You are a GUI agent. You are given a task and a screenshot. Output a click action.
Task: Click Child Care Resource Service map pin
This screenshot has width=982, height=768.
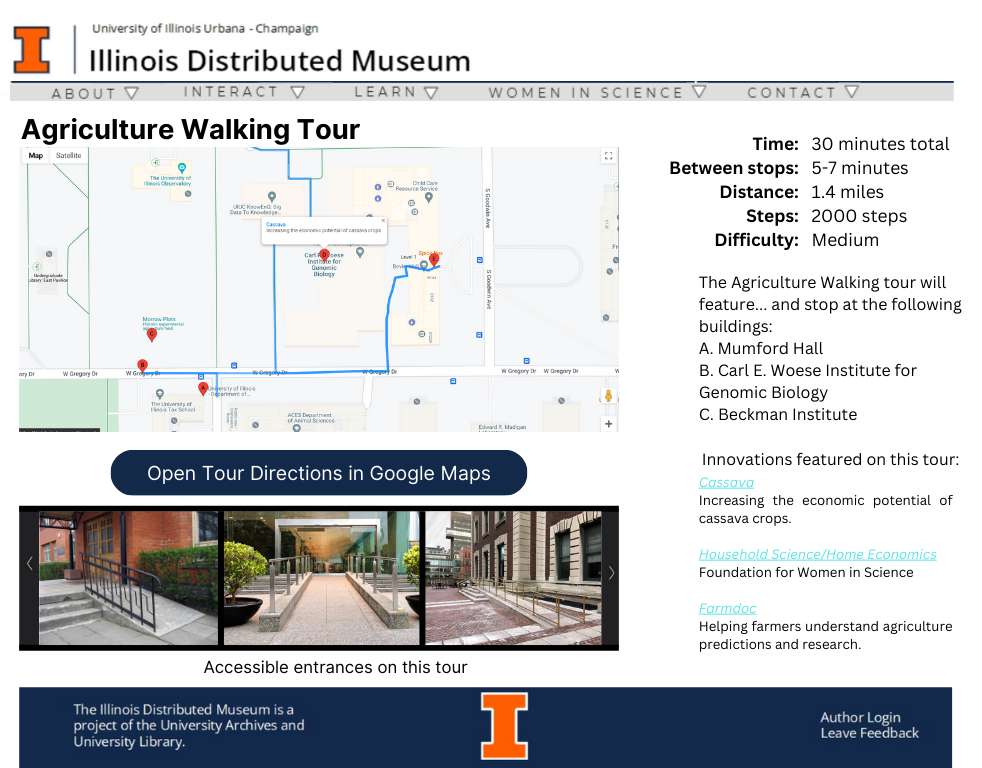429,197
